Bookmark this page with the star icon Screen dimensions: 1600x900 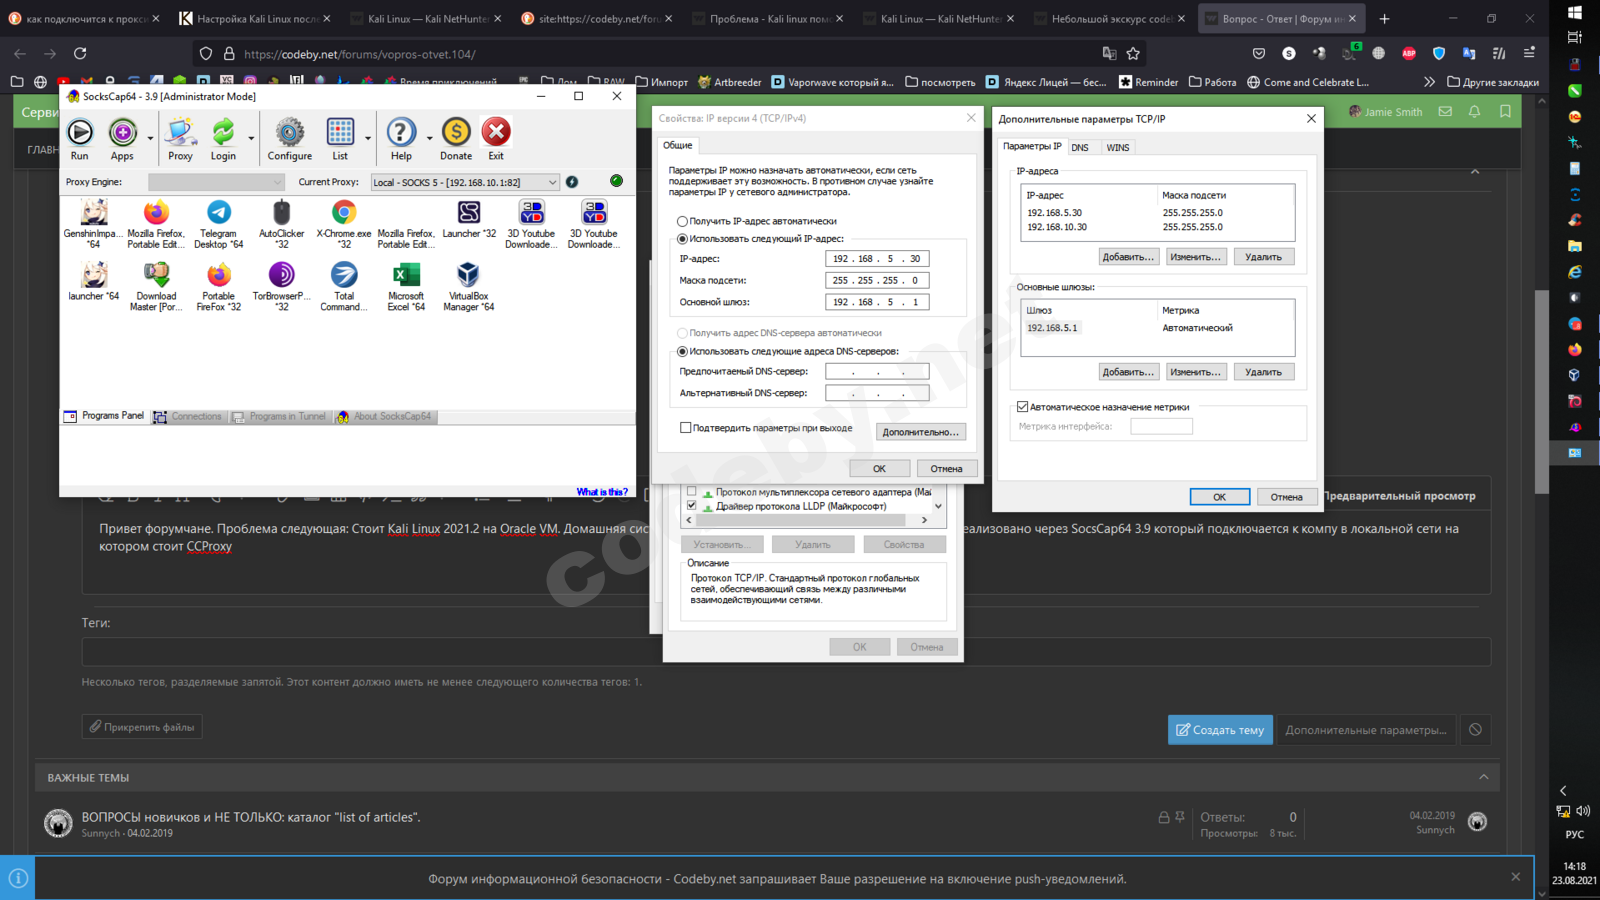click(x=1133, y=54)
